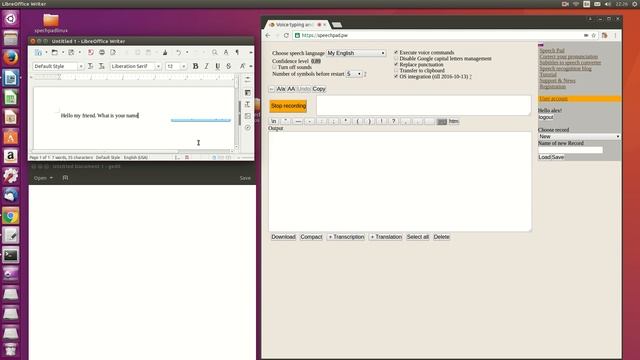Viewport: 640px width, 360px height.
Task: Click Update Style icon in Writer
Action: tap(91, 66)
